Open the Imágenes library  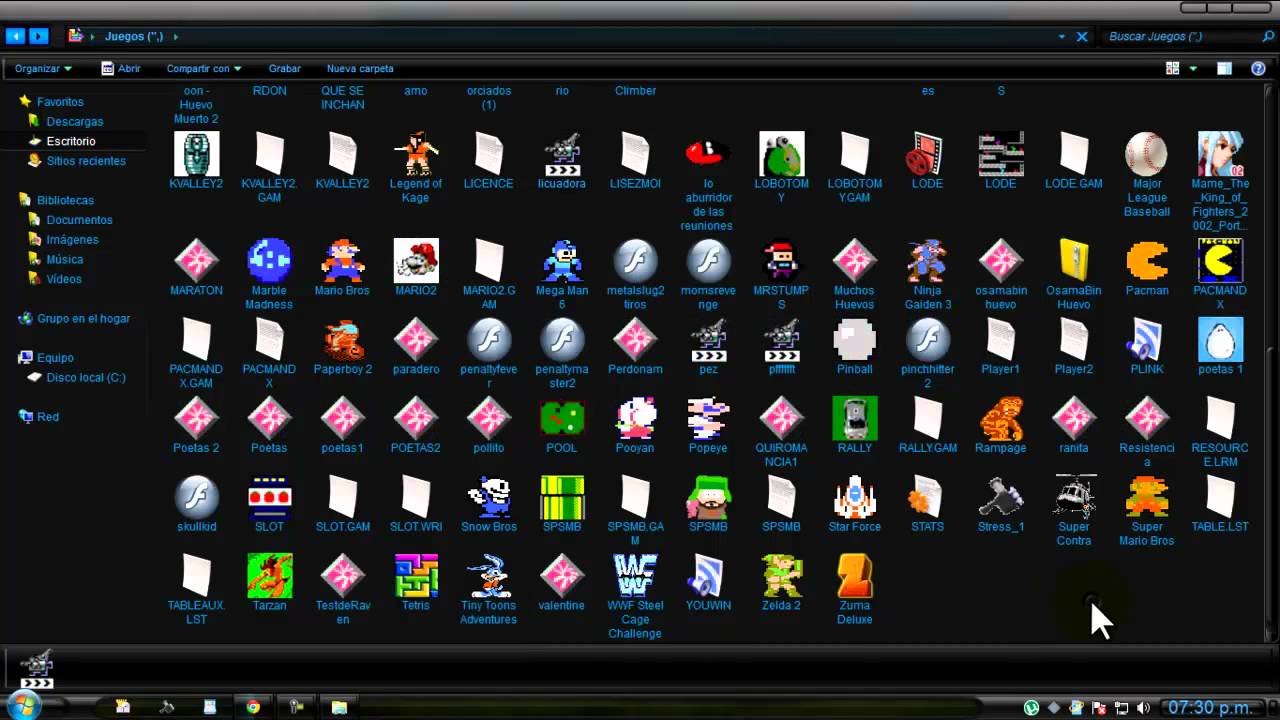click(72, 240)
